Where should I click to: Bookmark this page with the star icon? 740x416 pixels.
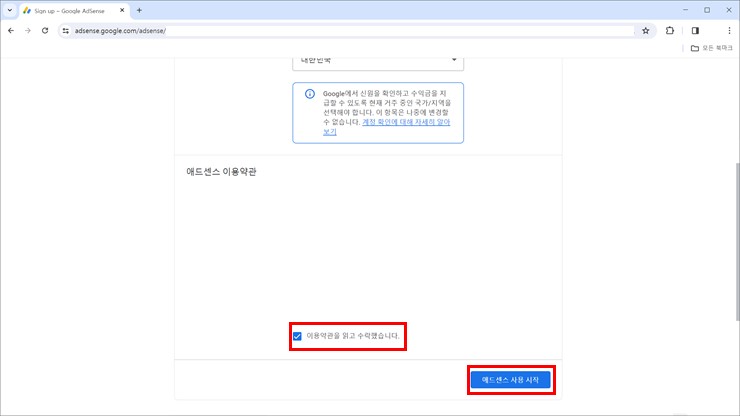pos(646,31)
